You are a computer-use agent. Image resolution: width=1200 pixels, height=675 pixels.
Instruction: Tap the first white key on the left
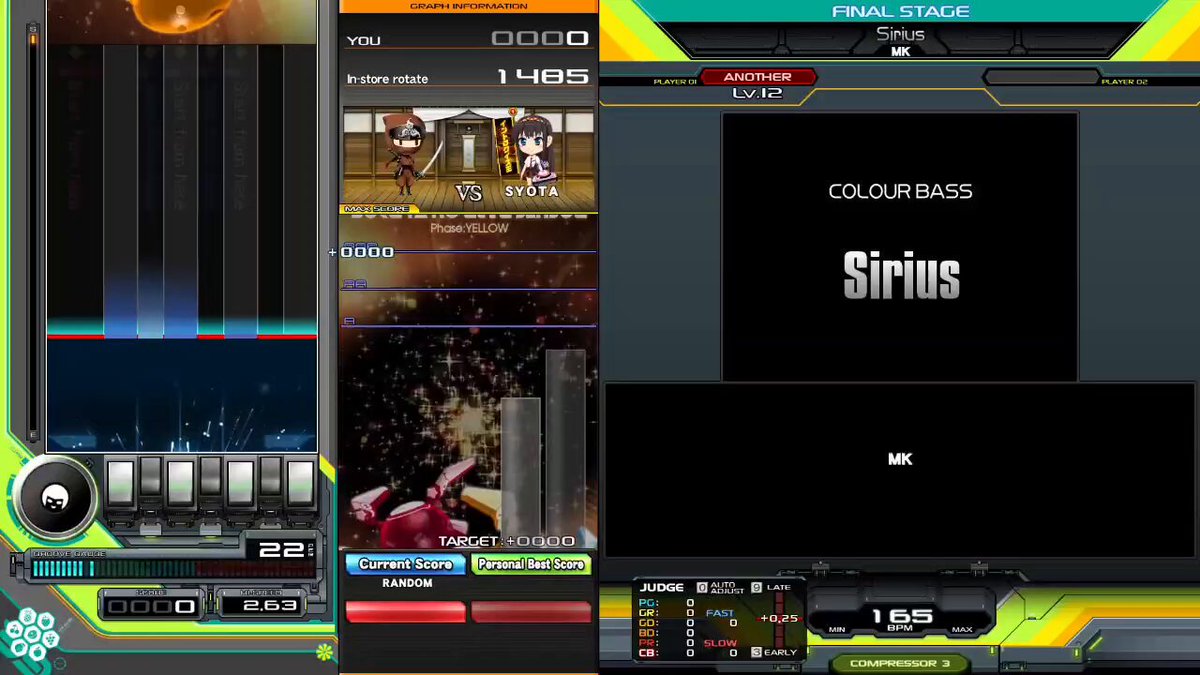pyautogui.click(x=121, y=482)
